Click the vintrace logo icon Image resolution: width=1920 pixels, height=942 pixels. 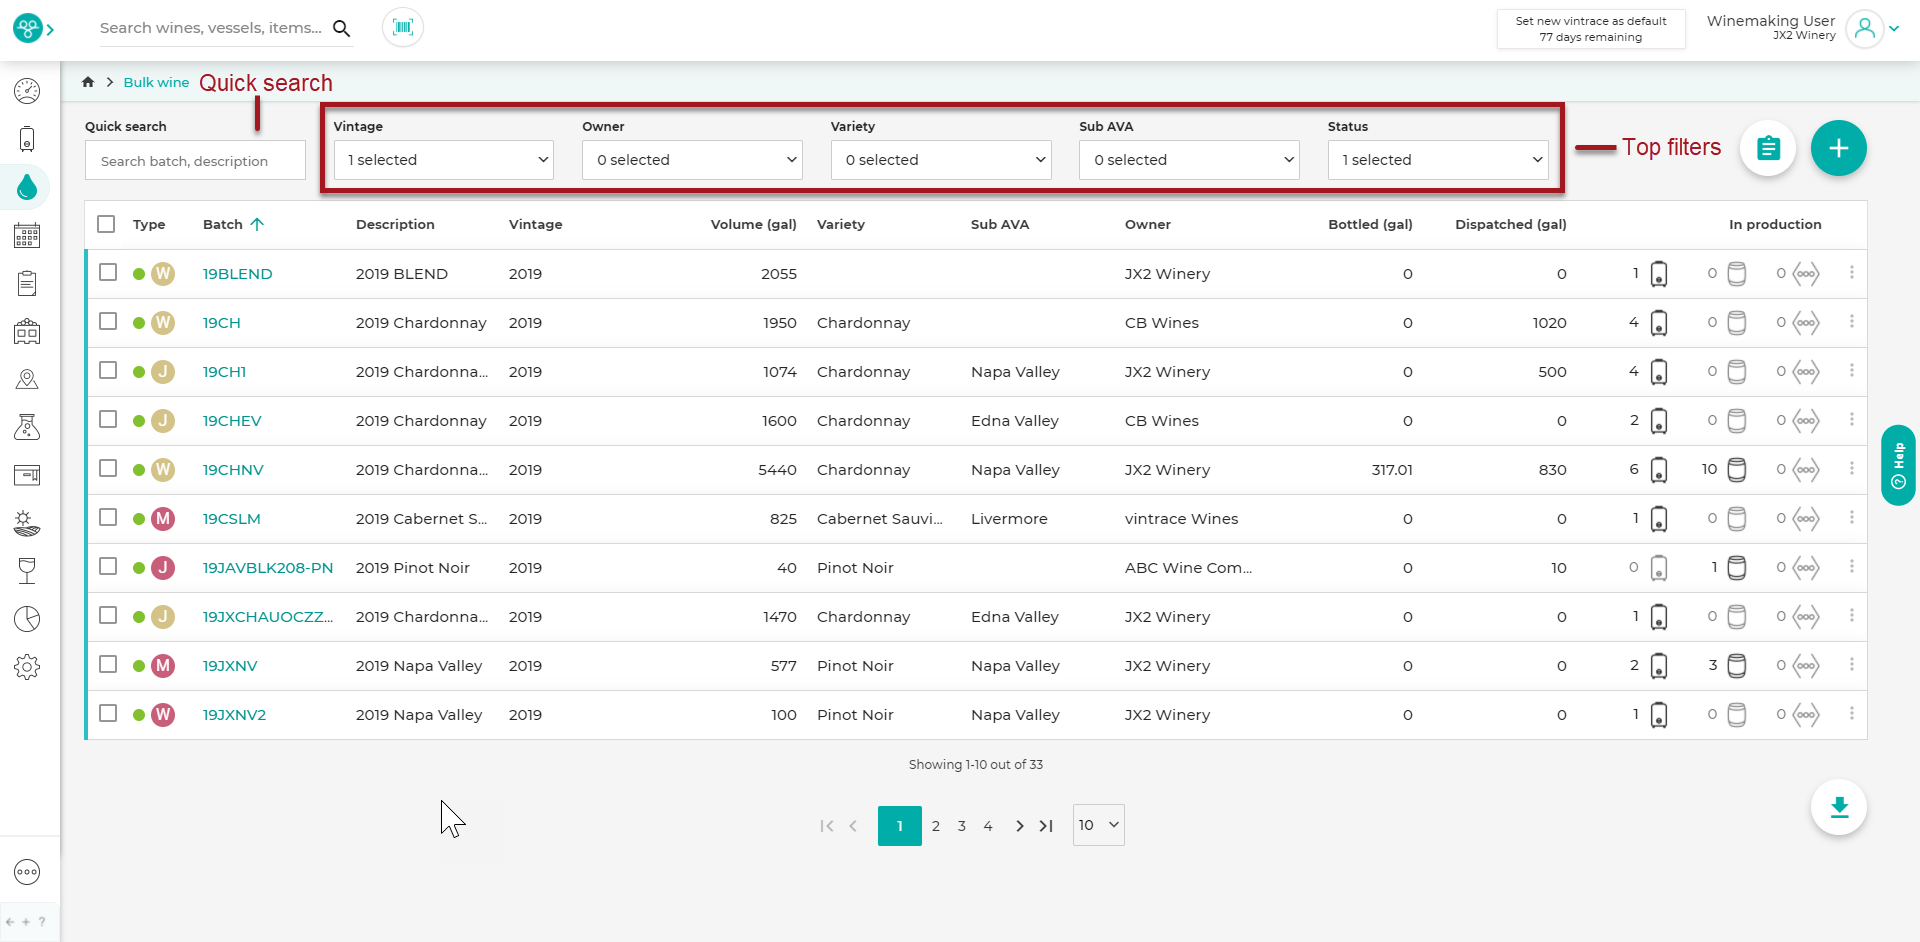pyautogui.click(x=27, y=29)
